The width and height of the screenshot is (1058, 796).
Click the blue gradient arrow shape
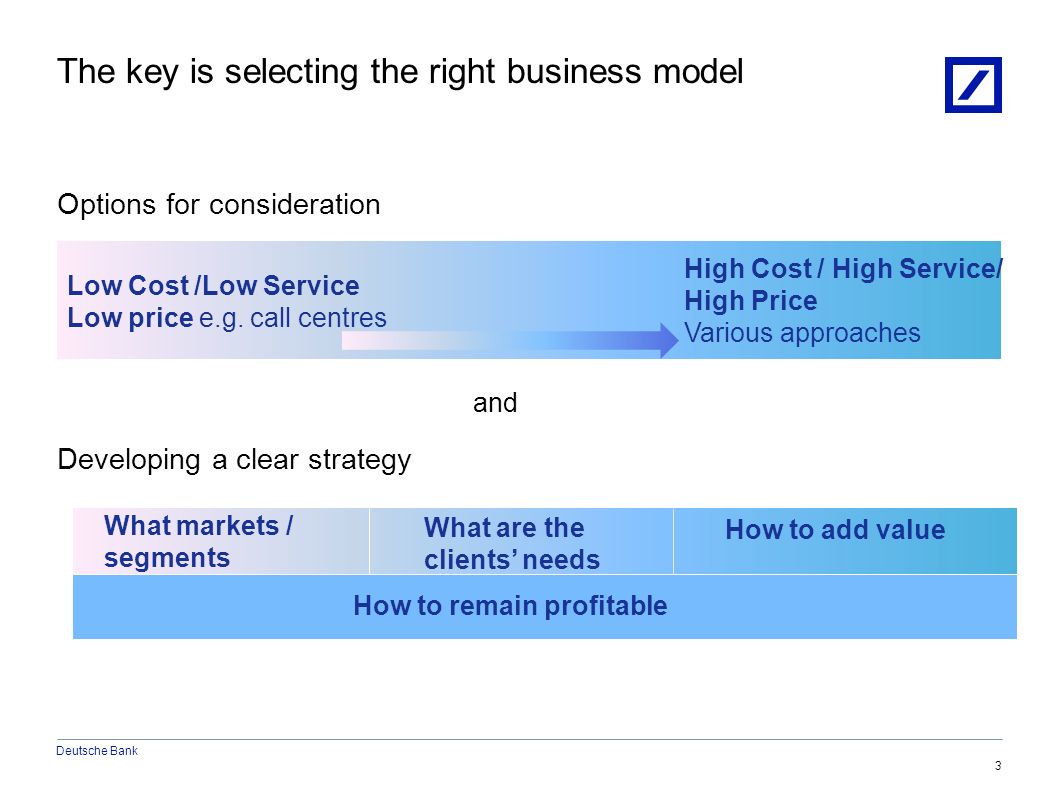(510, 340)
